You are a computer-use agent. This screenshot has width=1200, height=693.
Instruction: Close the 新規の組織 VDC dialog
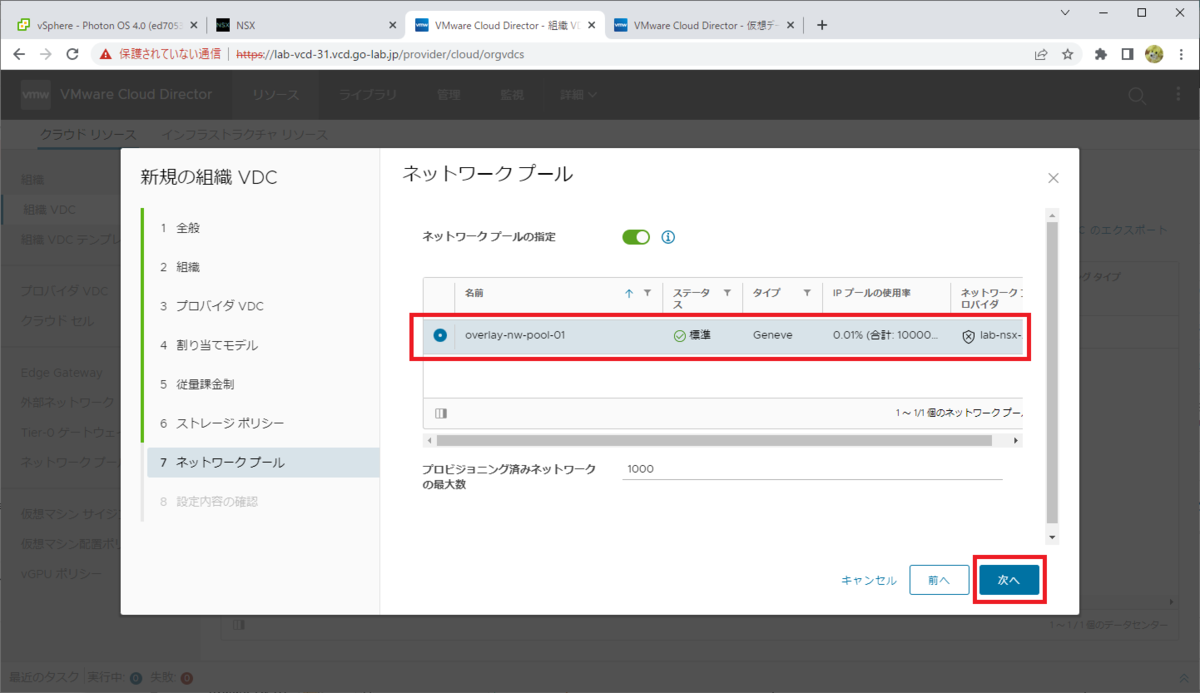click(1053, 178)
